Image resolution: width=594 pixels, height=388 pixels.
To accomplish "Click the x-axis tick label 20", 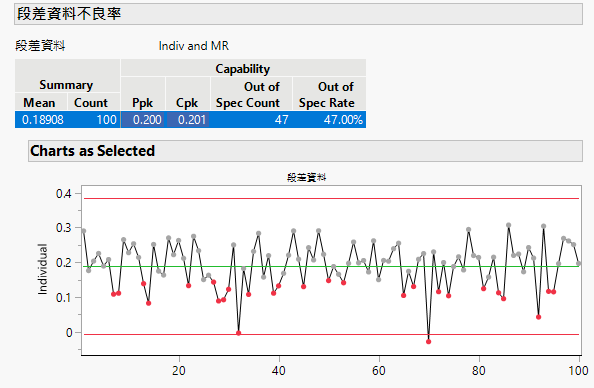I will coord(179,370).
